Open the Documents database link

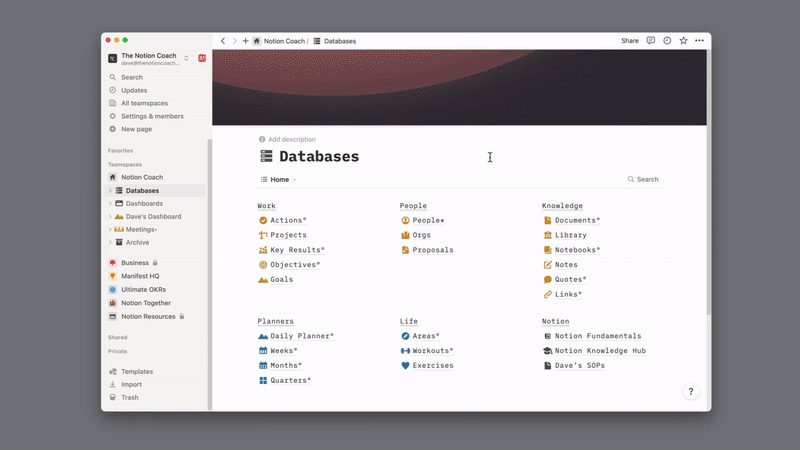(x=578, y=220)
